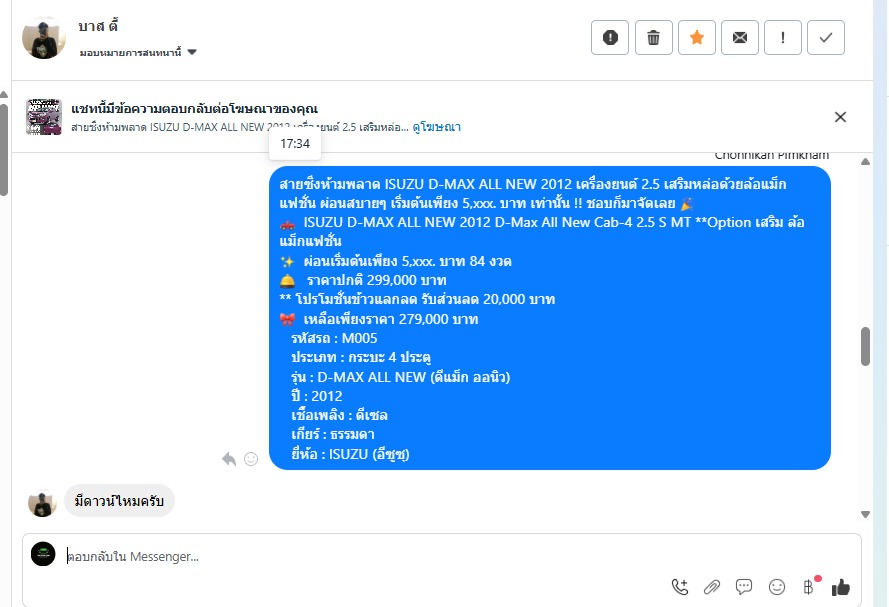Open the emoji picker in composer

(777, 587)
